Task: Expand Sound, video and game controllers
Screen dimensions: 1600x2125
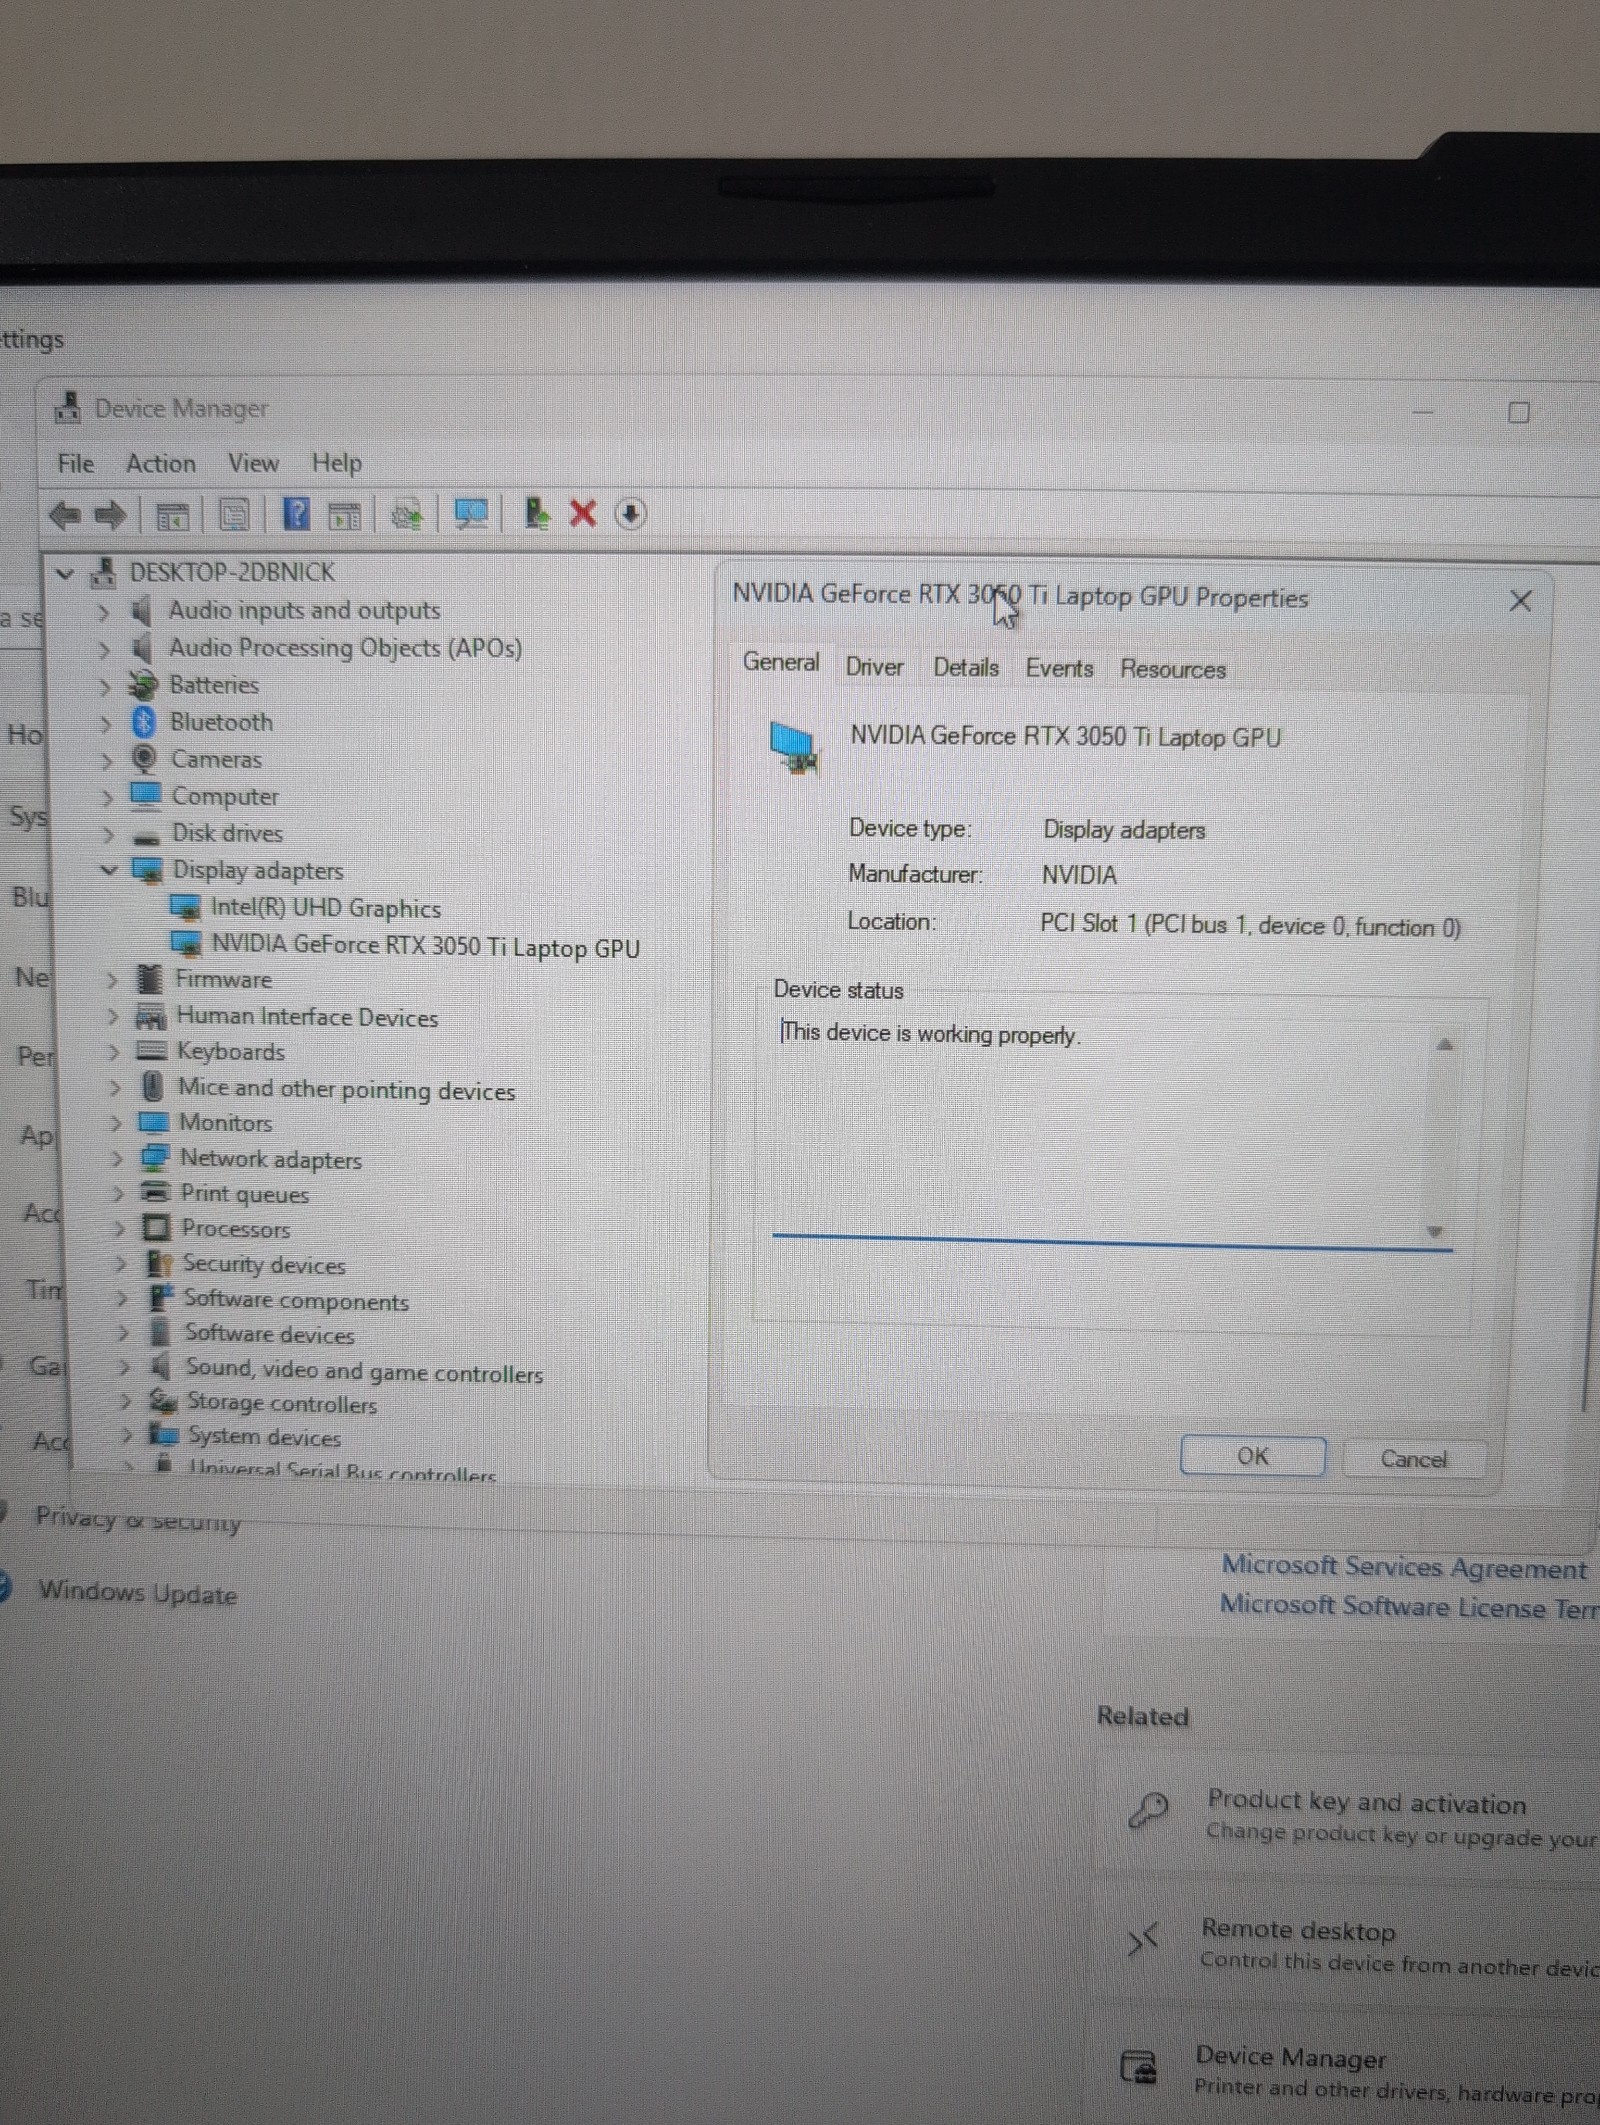Action: click(x=124, y=1368)
